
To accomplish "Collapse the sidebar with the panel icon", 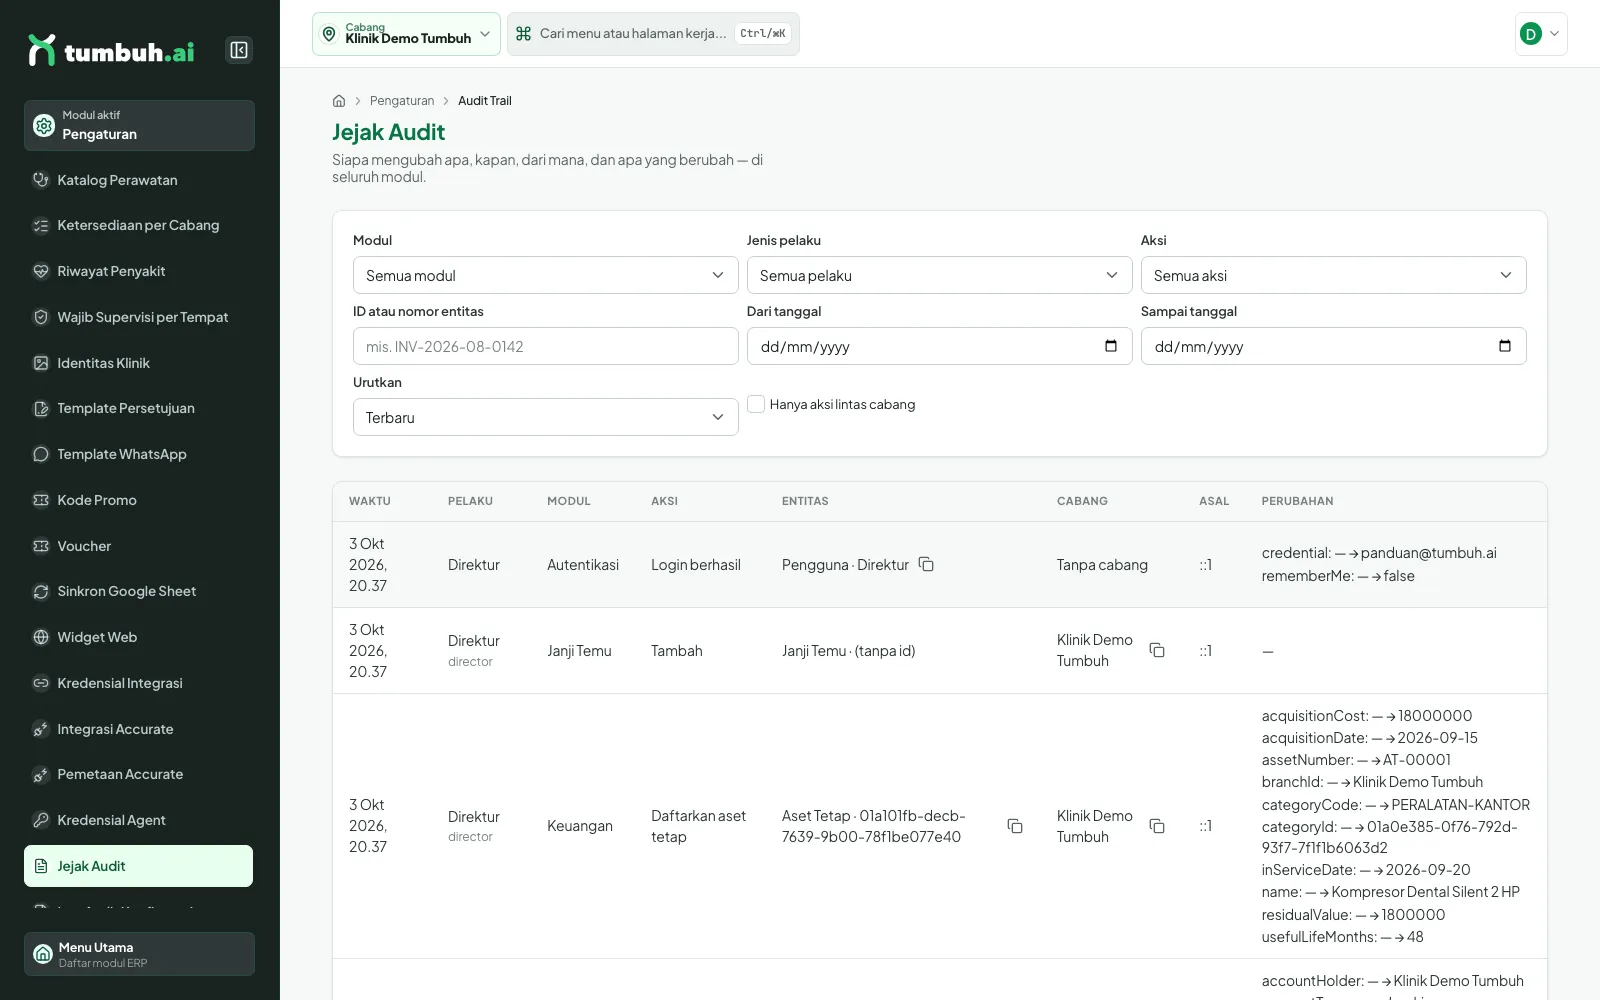I will pos(239,50).
